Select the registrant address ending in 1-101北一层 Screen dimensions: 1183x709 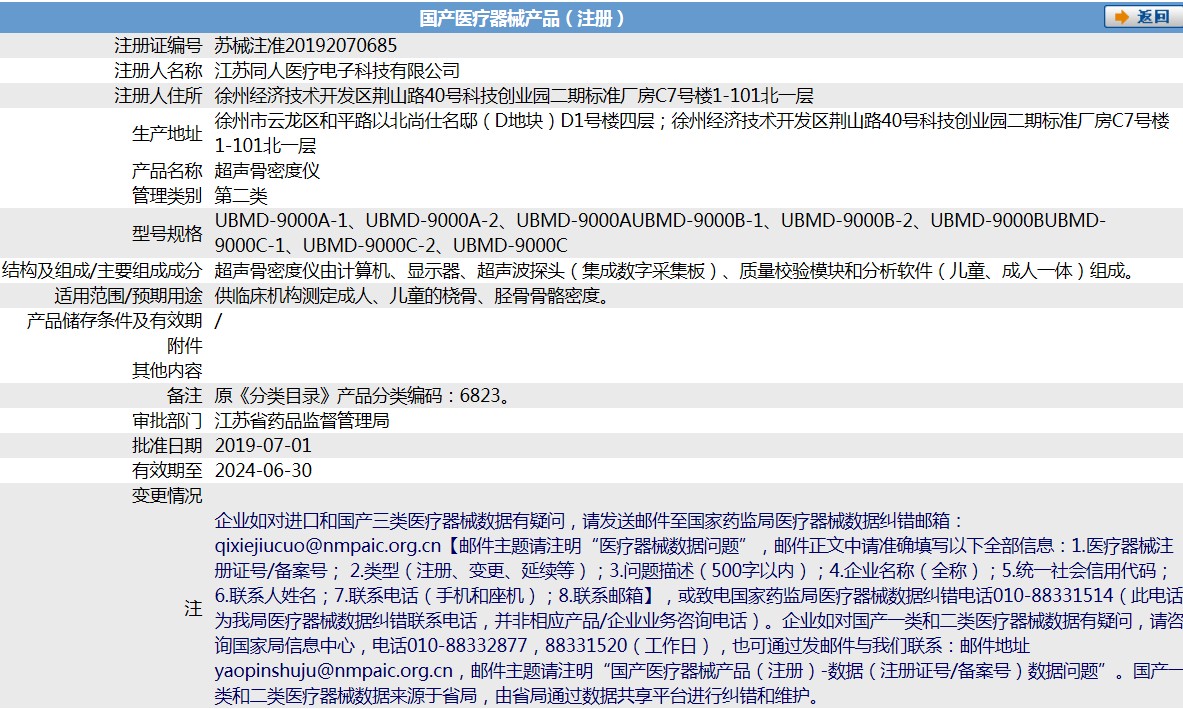pyautogui.click(x=514, y=96)
